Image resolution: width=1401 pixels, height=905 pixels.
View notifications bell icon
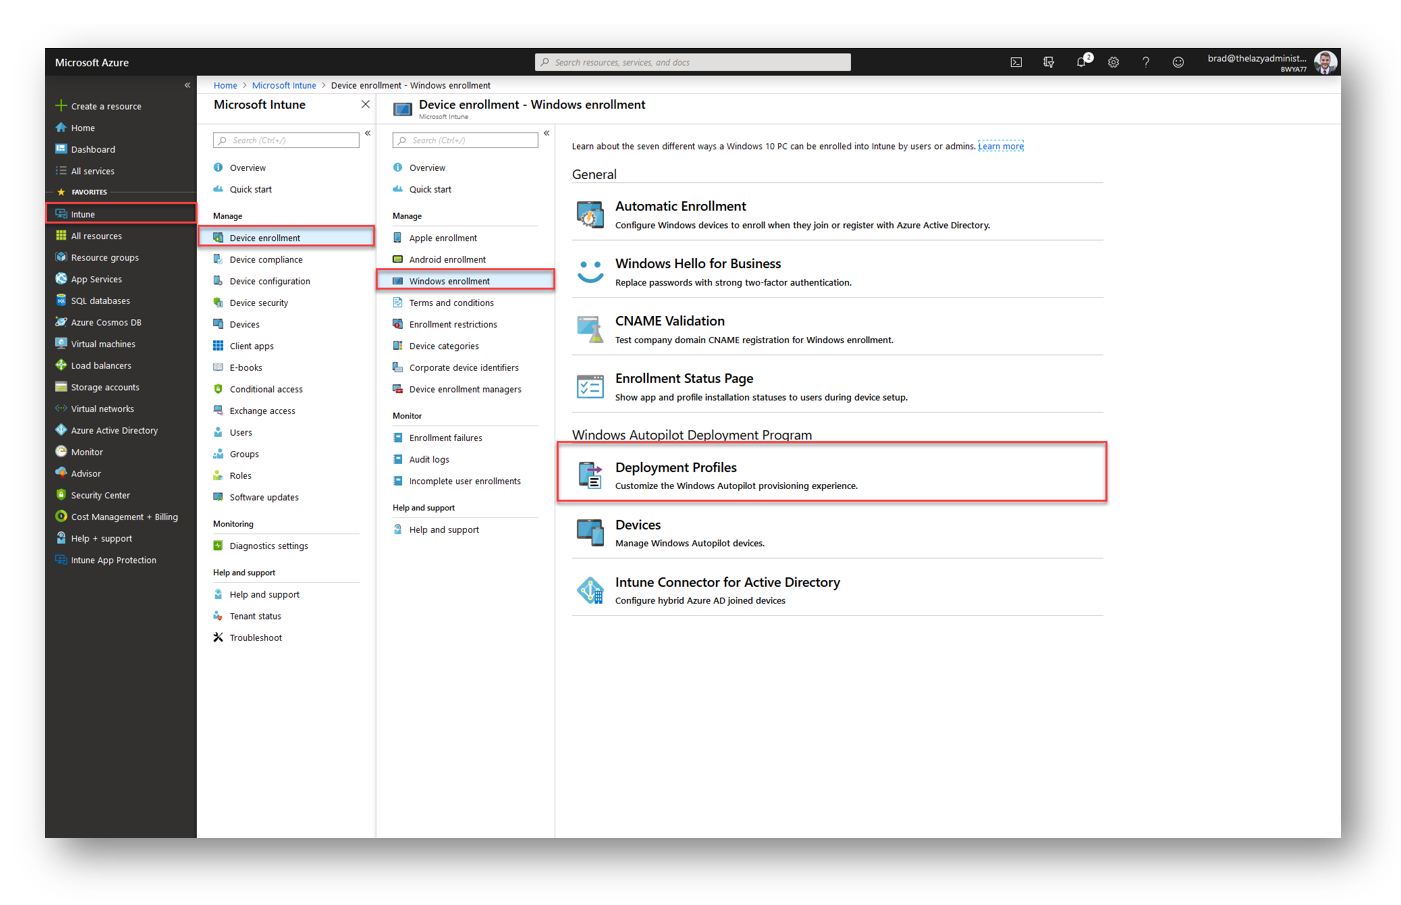pyautogui.click(x=1081, y=62)
